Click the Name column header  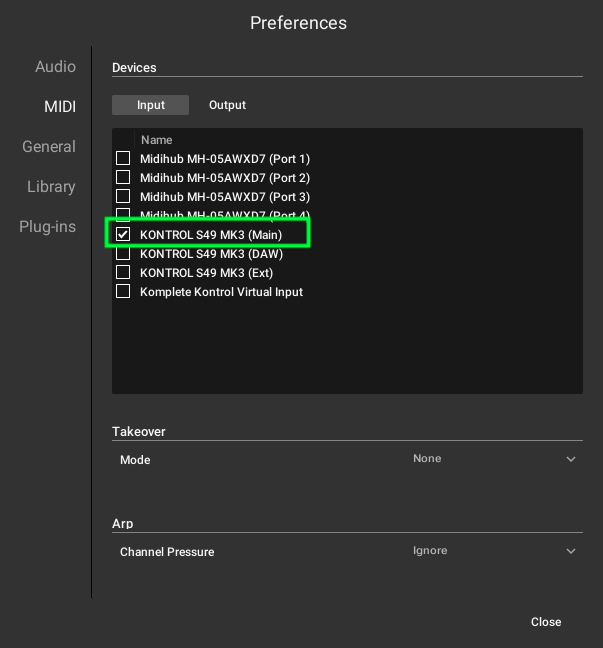click(x=156, y=140)
